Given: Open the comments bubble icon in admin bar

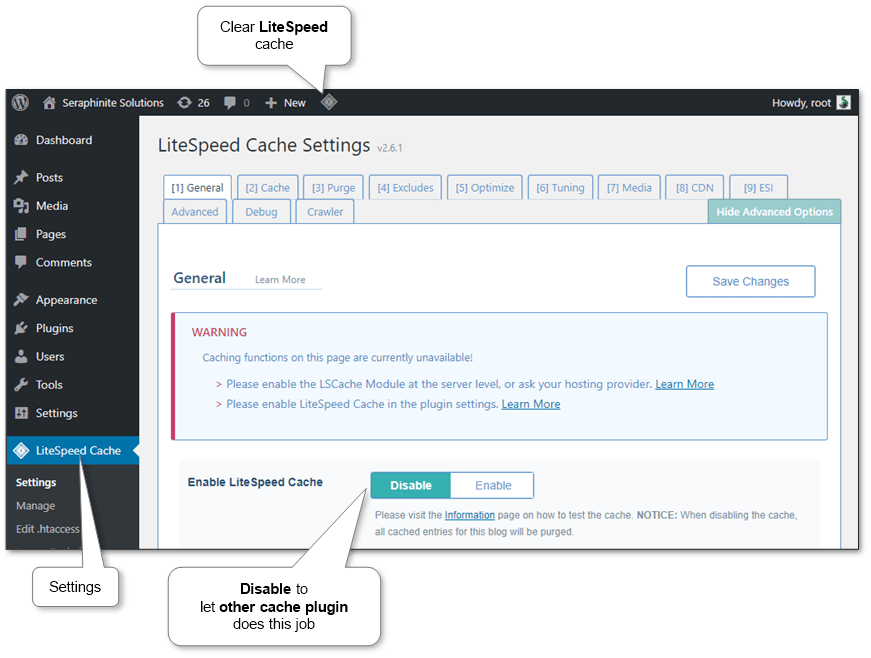Looking at the screenshot, I should 229,103.
